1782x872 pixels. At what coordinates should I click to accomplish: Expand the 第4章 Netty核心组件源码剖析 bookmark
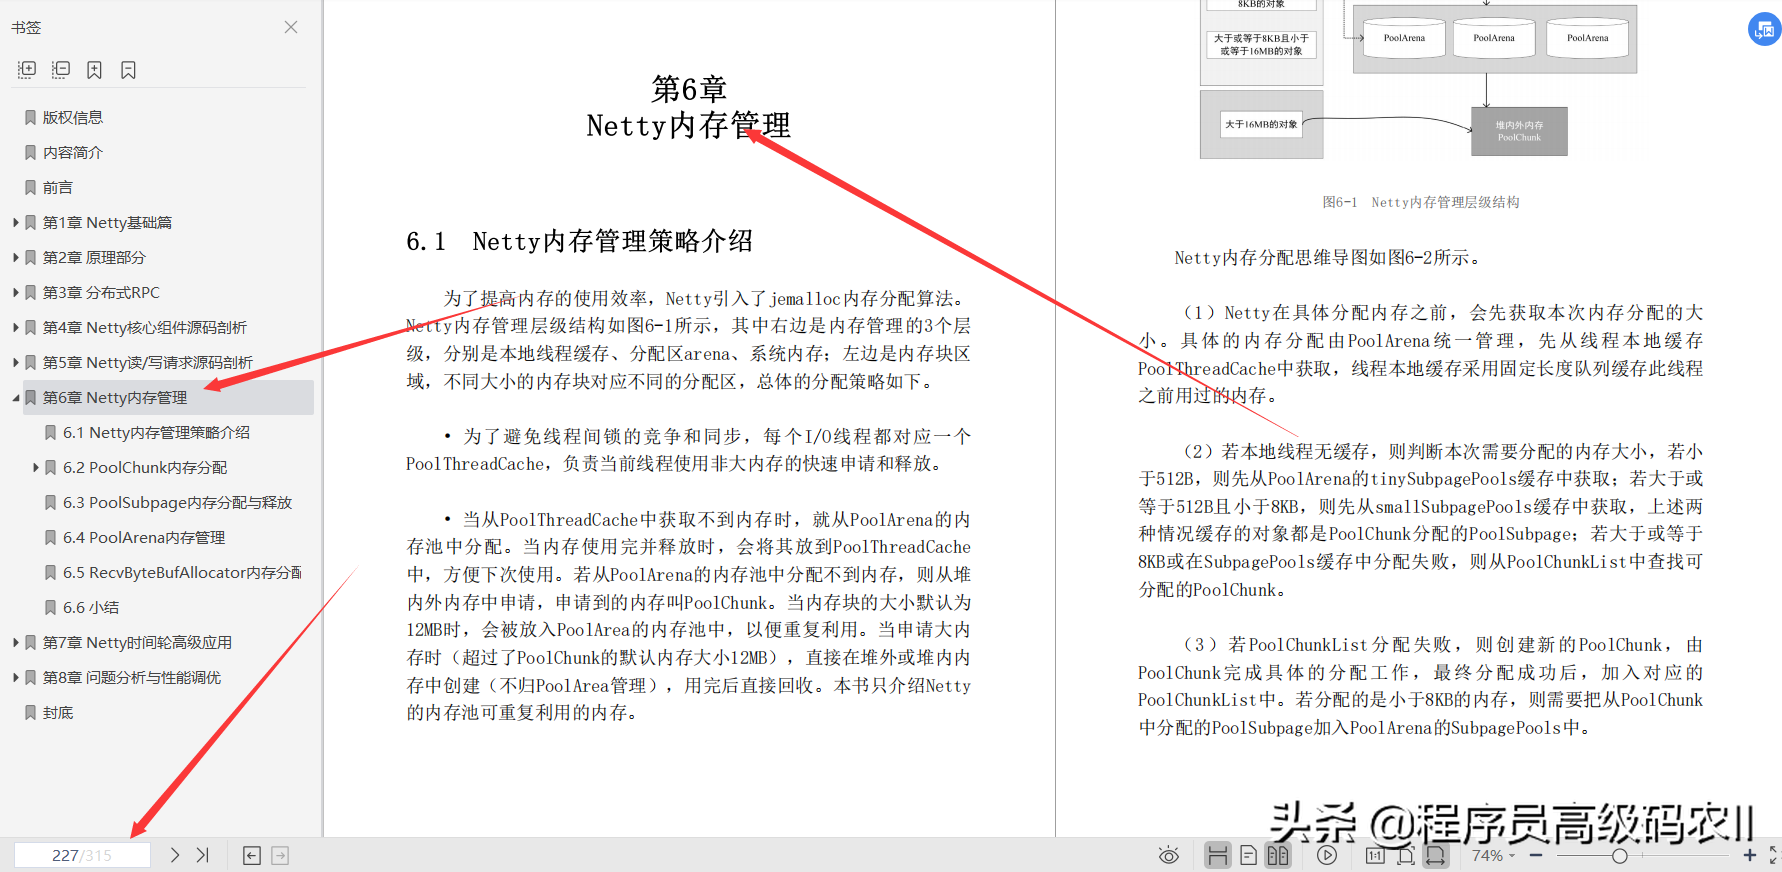[16, 327]
